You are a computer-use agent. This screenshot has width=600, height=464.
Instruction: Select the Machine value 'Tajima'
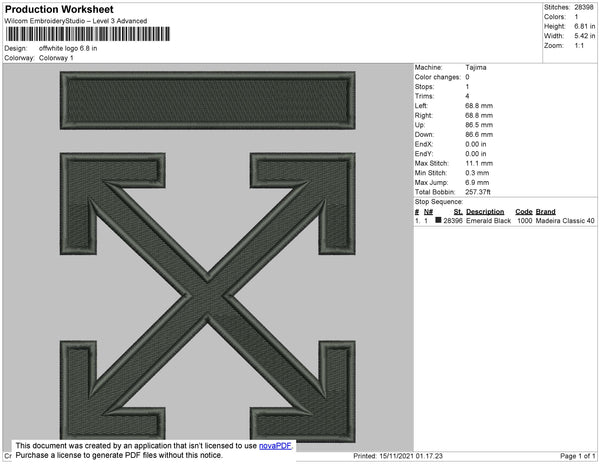pos(476,67)
